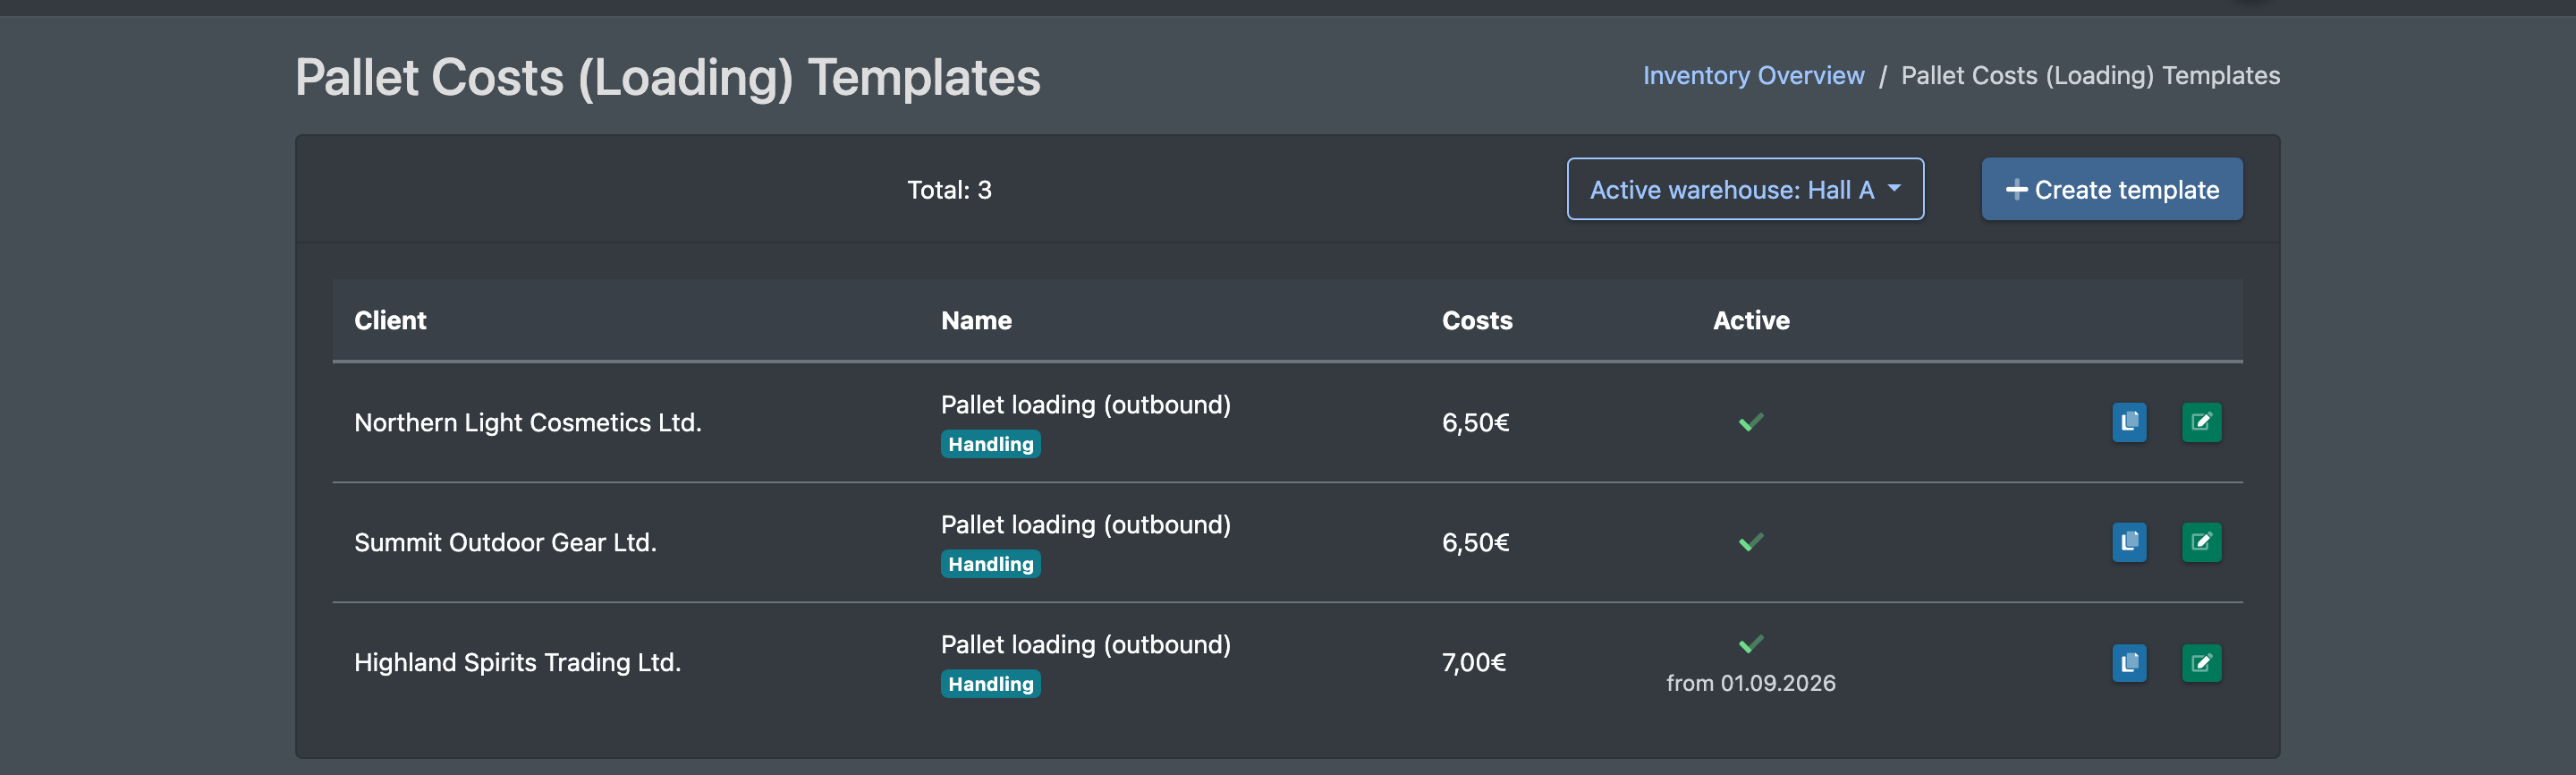The width and height of the screenshot is (2576, 775).
Task: Click the Handling badge in Northern Light row
Action: coord(990,444)
